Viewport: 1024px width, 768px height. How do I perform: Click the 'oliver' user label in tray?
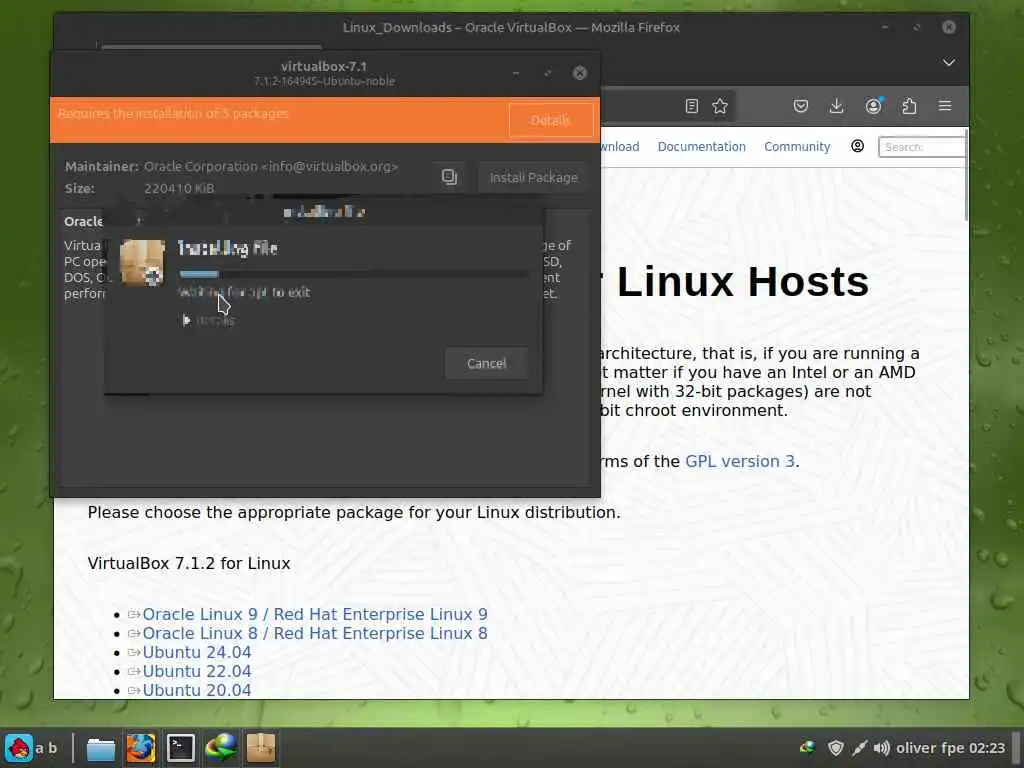pos(918,748)
